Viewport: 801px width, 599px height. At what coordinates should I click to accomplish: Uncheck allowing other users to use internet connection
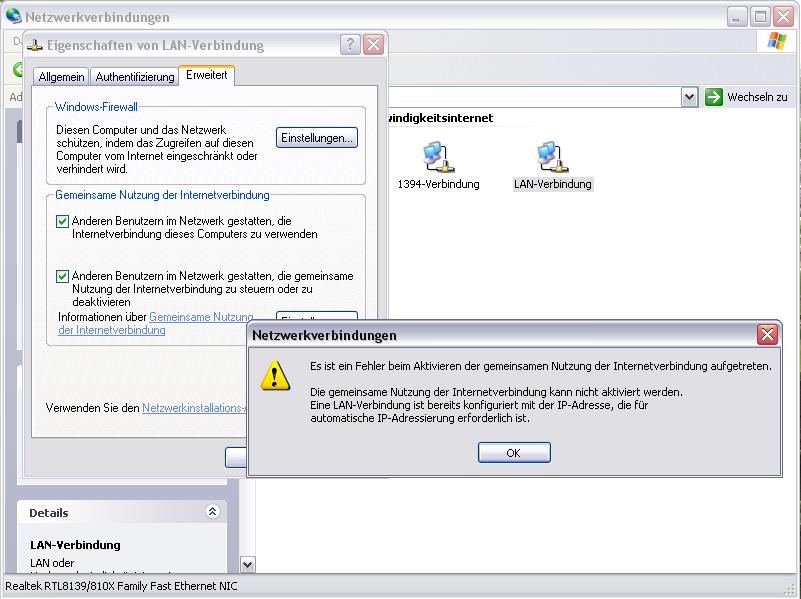coord(63,221)
